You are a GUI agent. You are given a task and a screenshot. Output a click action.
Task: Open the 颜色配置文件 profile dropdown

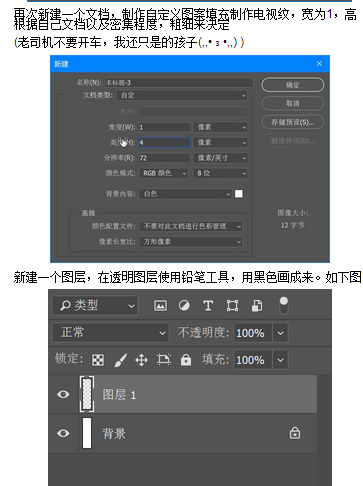[x=191, y=226]
